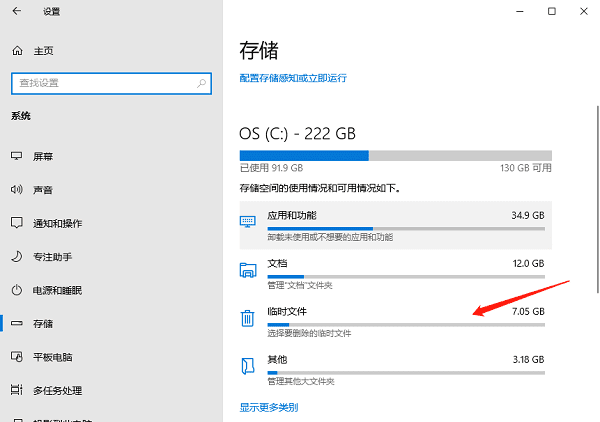
Task: Click the Power and sleep (电源和睡眠) icon
Action: pos(17,290)
